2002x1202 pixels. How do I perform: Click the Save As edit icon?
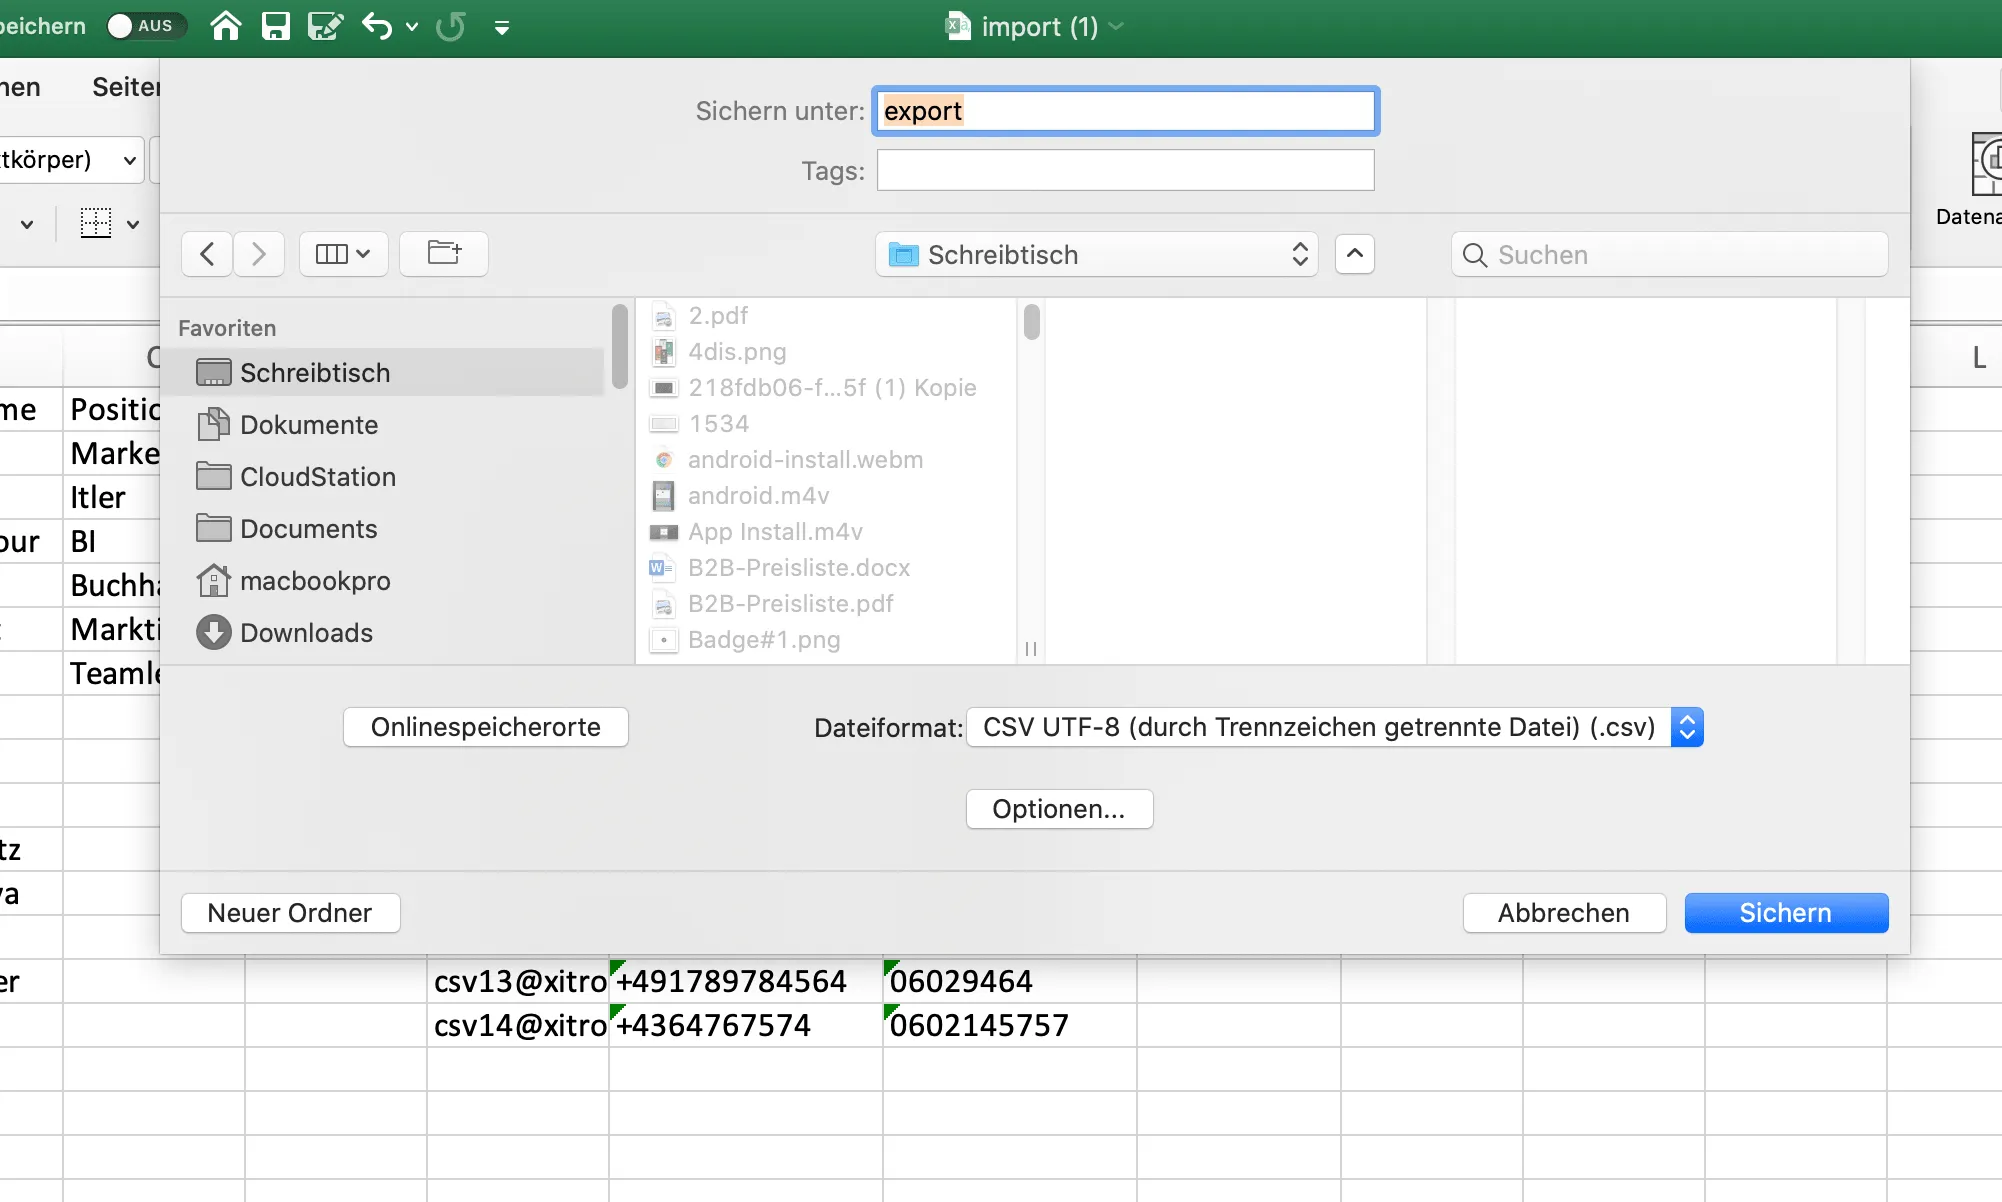click(325, 26)
